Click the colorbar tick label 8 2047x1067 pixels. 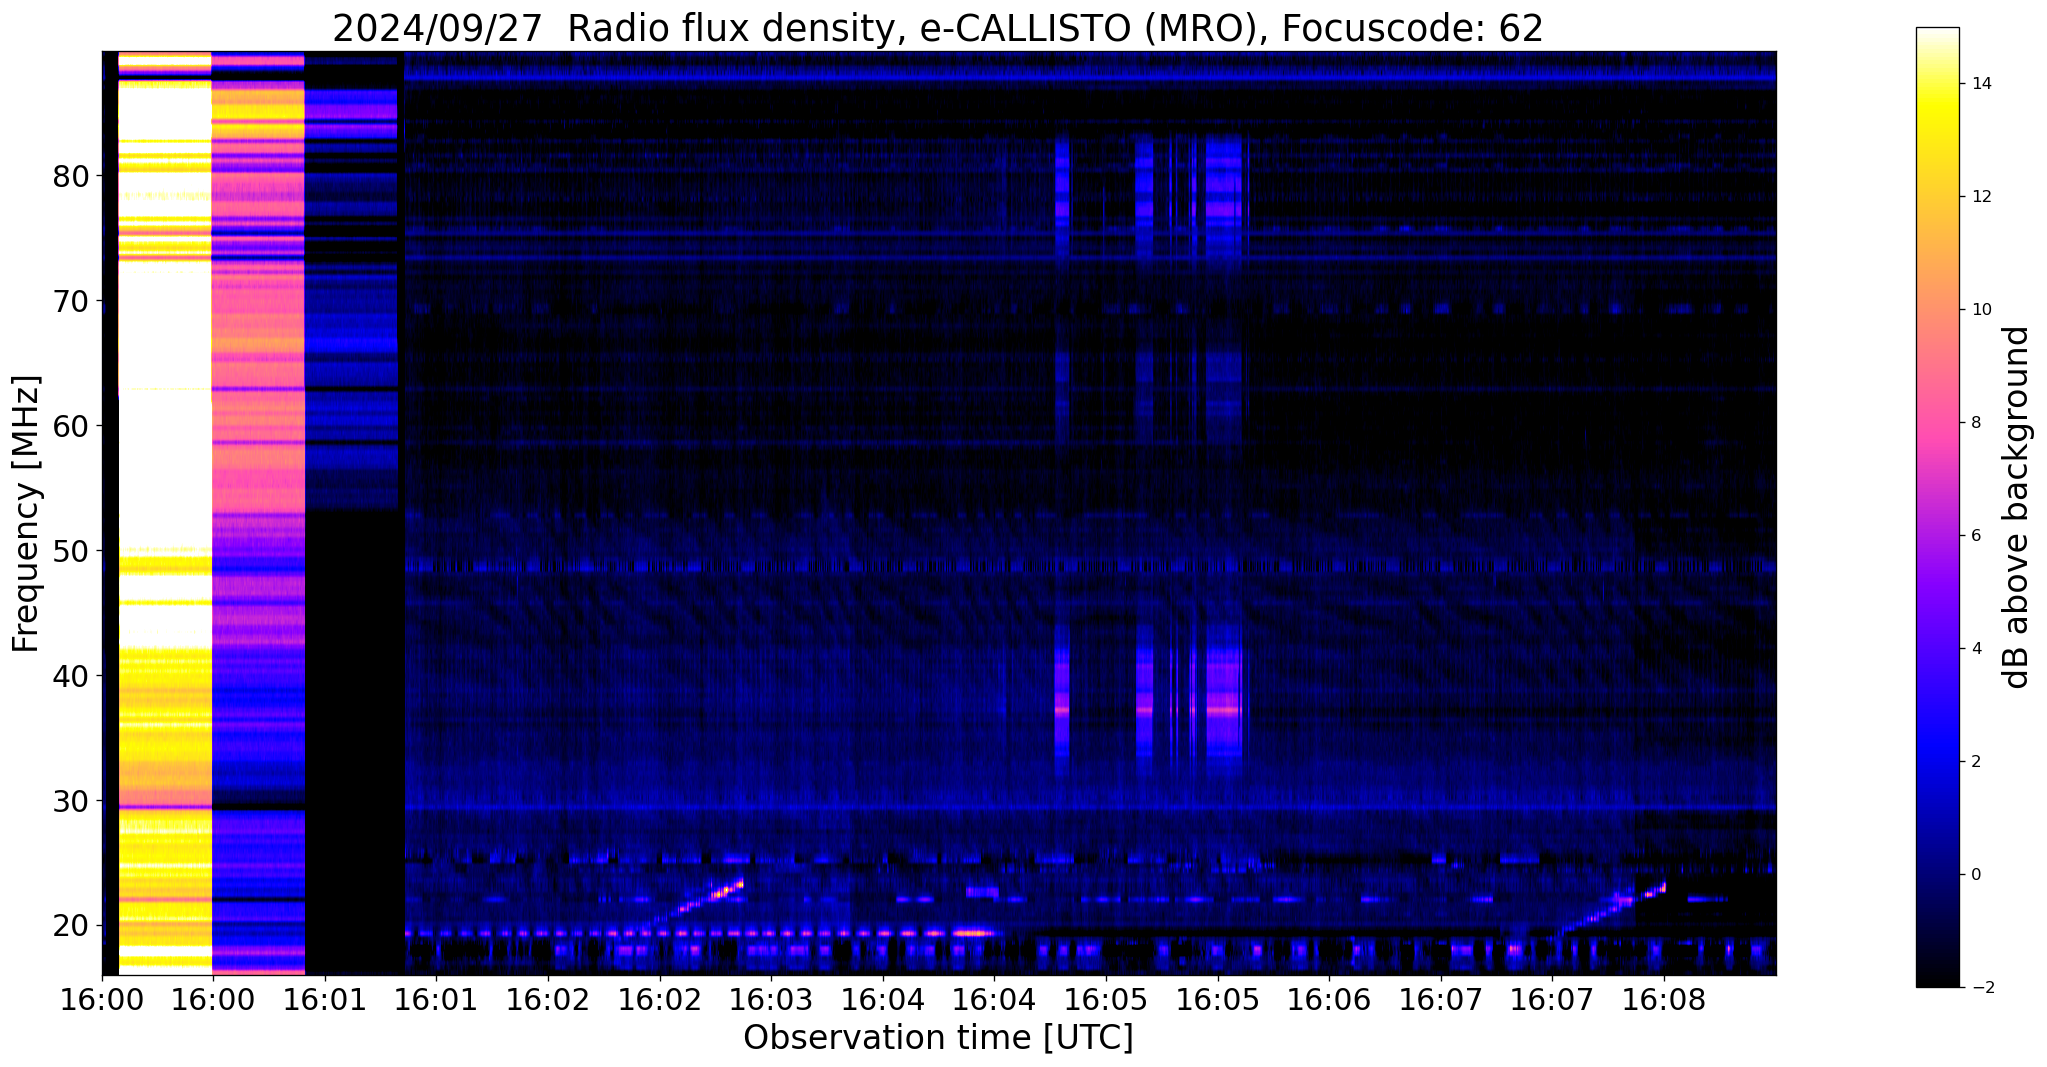point(1975,423)
